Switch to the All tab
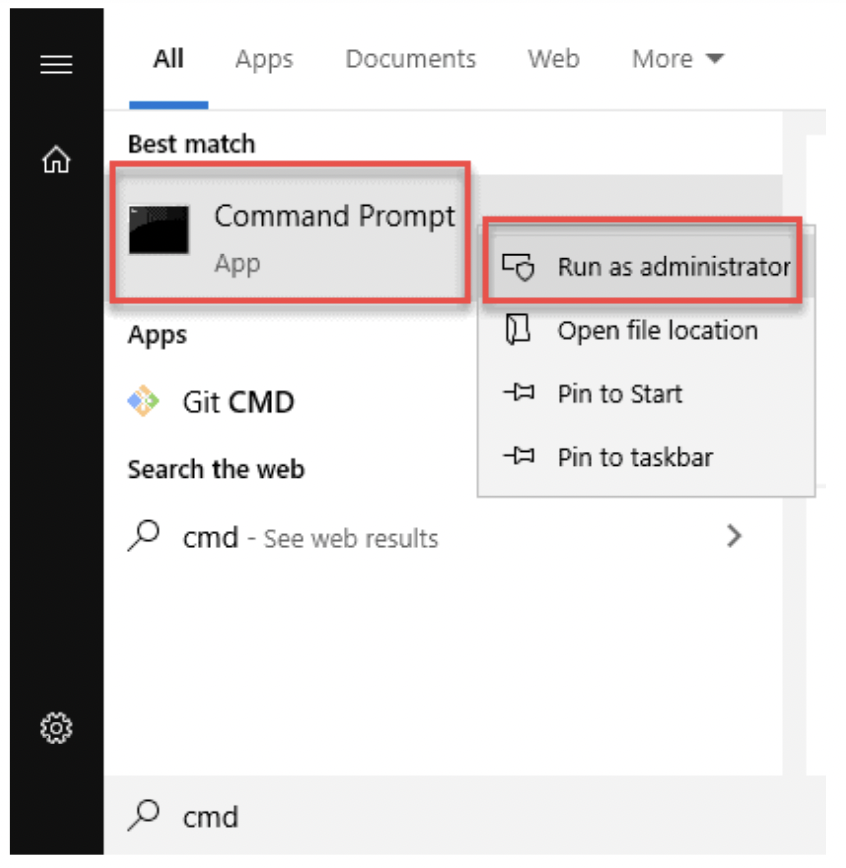The image size is (846, 868). coord(168,59)
